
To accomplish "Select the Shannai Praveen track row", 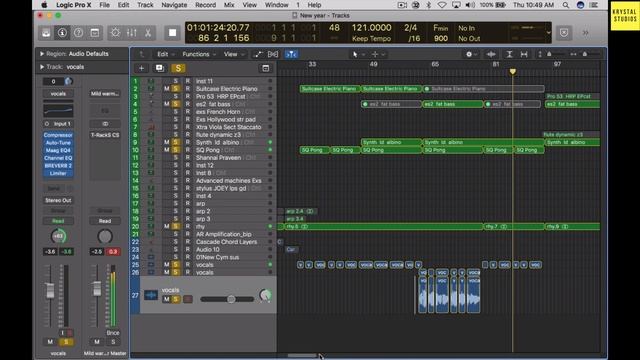I will pyautogui.click(x=203, y=158).
